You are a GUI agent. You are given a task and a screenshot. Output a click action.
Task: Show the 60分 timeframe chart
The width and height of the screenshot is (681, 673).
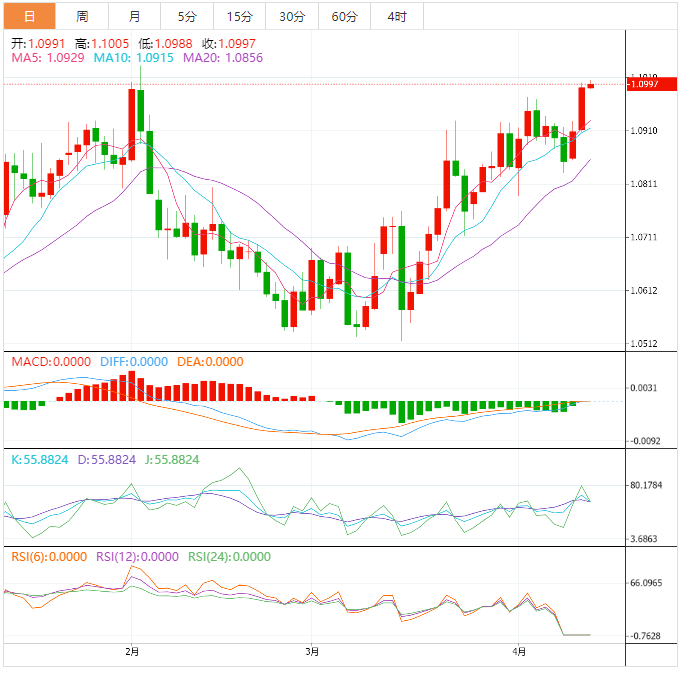344,16
